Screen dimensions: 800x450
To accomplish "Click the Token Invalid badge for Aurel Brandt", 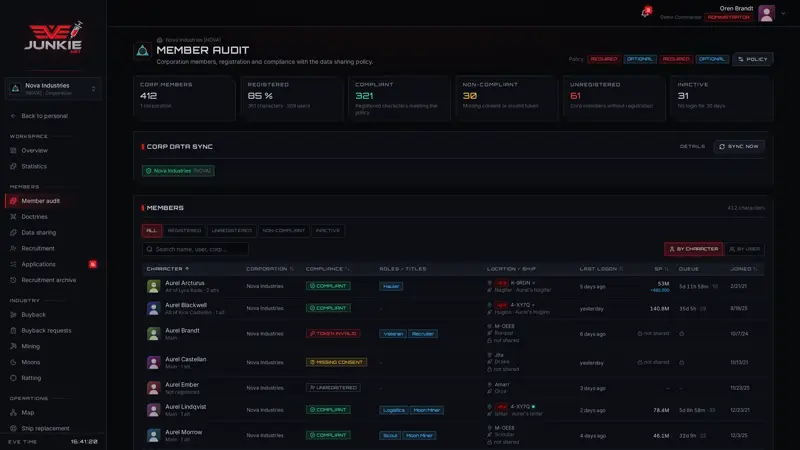I will coord(333,334).
